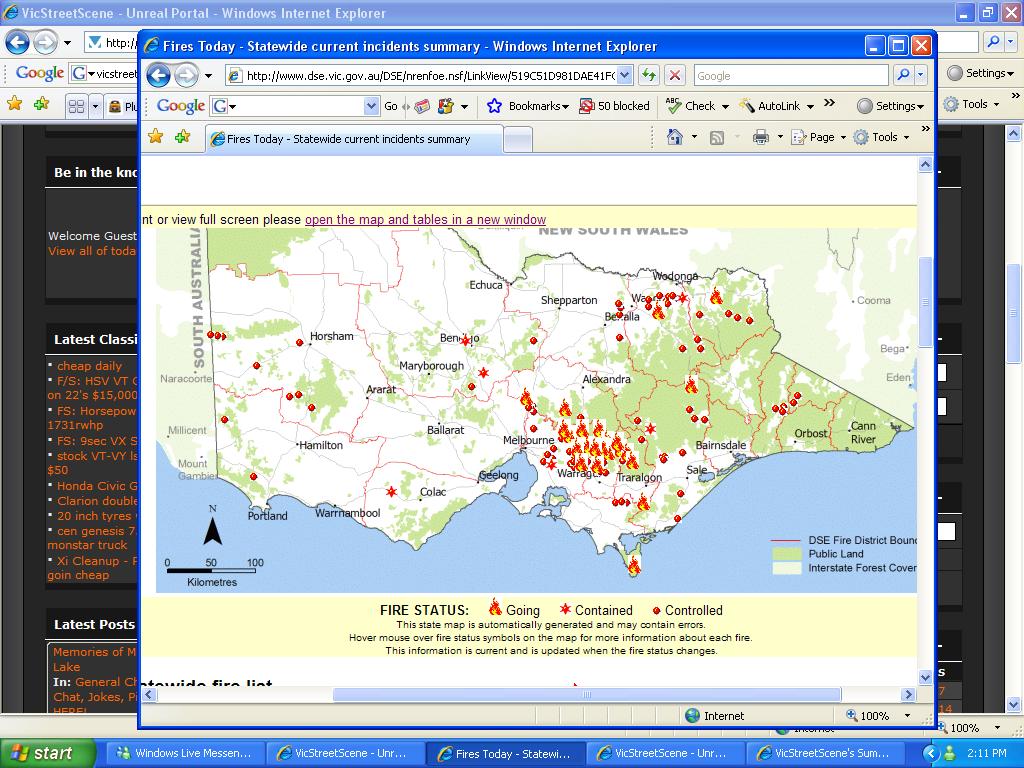Viewport: 1024px width, 768px height.
Task: Click the going fire symbol near Wilsons Promontory
Action: tap(633, 566)
